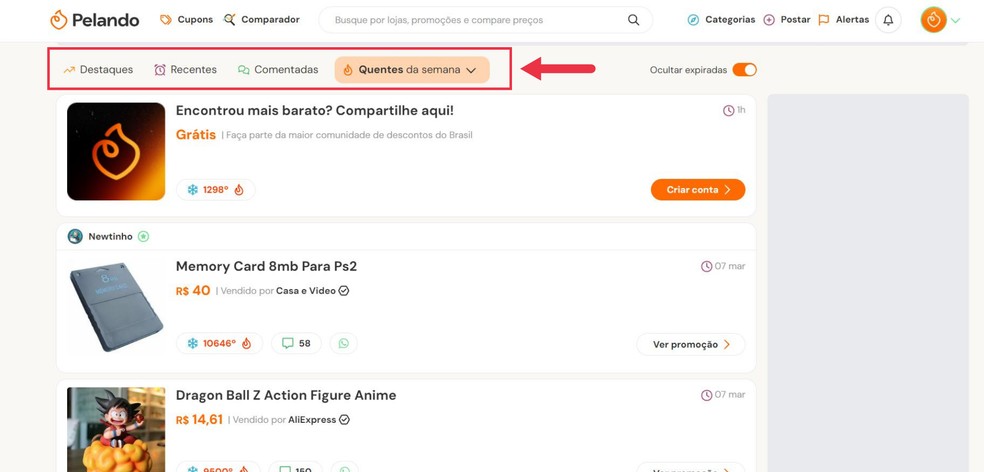Open the Categorias menu

(721, 20)
